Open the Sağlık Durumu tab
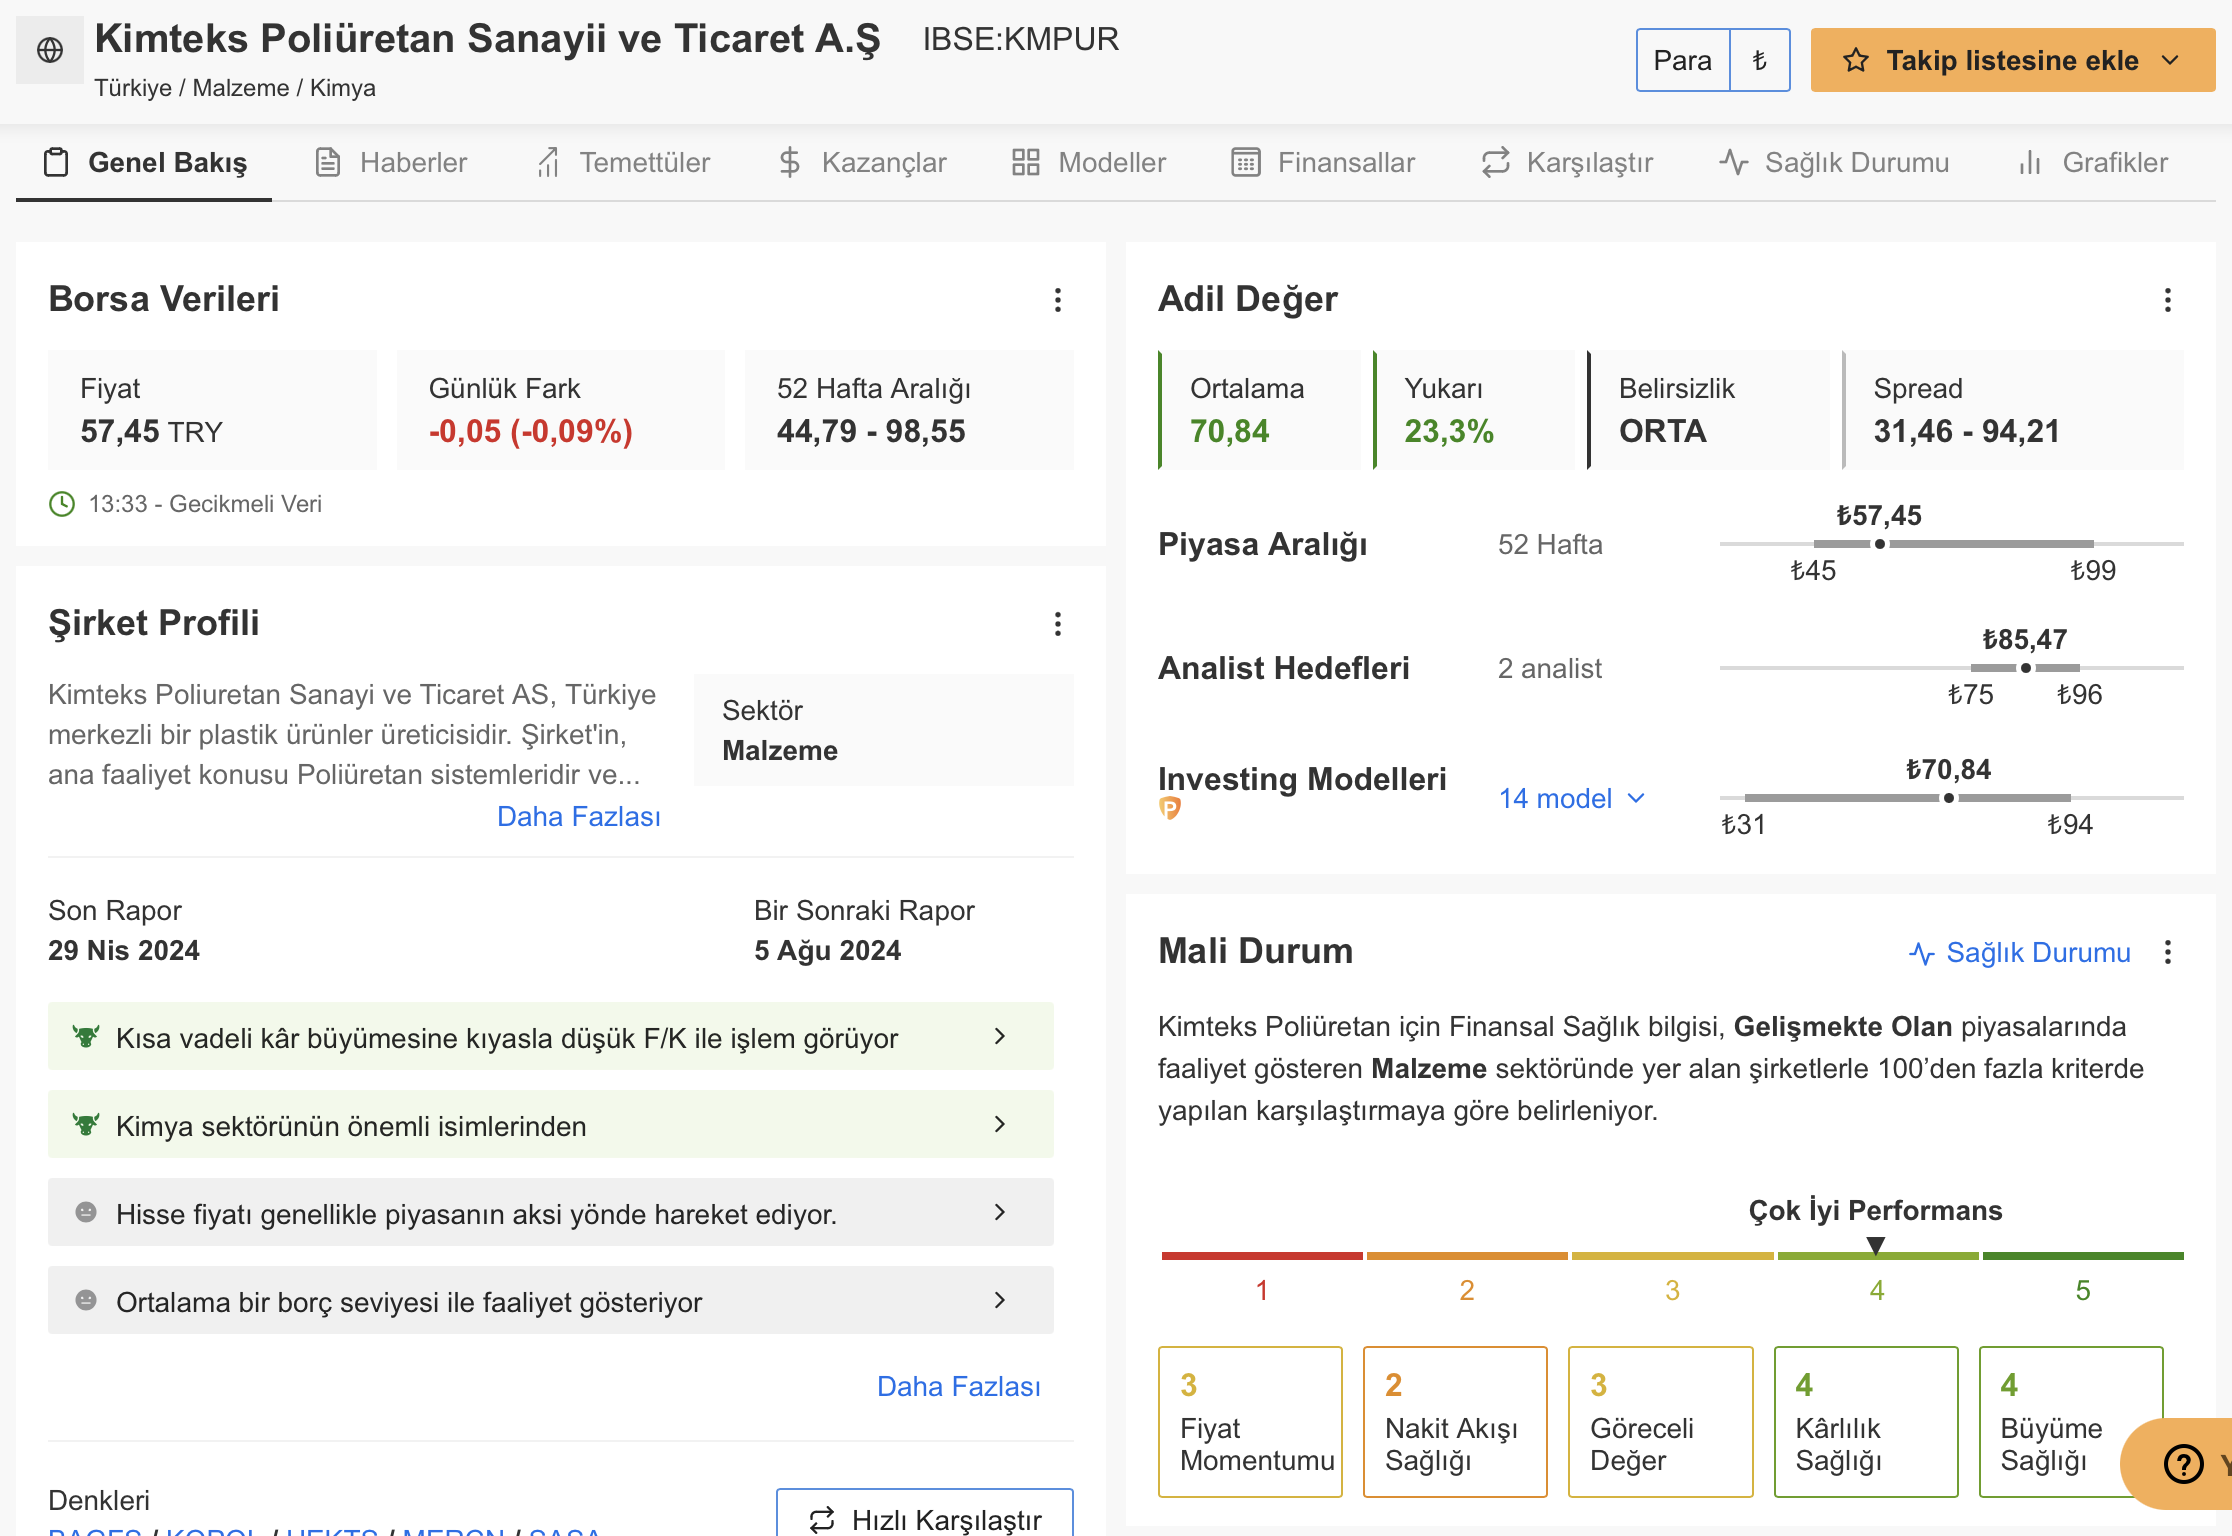Viewport: 2232px width, 1536px height. 1834,162
